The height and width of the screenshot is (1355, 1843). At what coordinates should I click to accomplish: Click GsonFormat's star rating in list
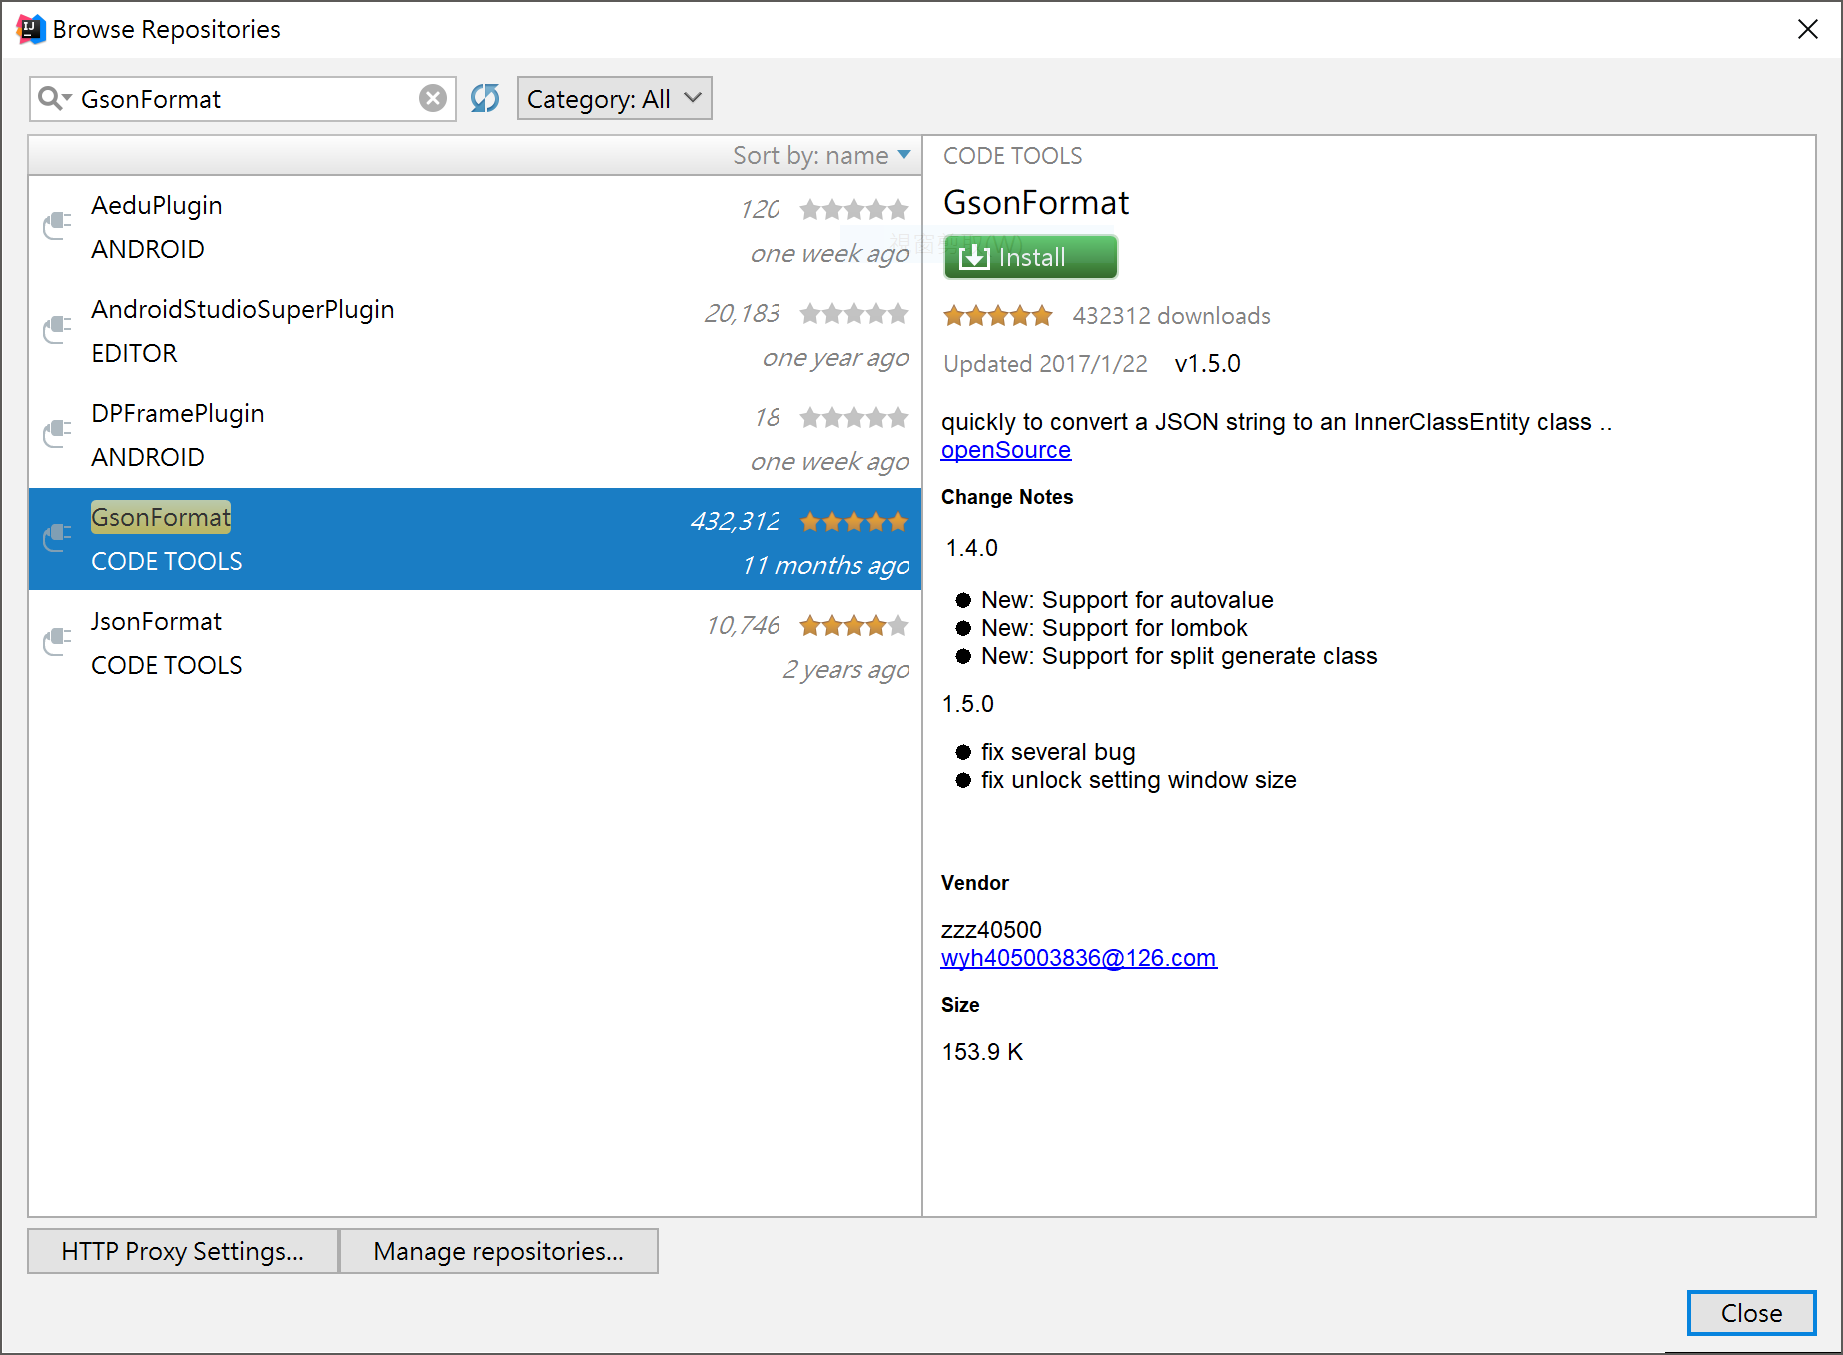(x=853, y=521)
